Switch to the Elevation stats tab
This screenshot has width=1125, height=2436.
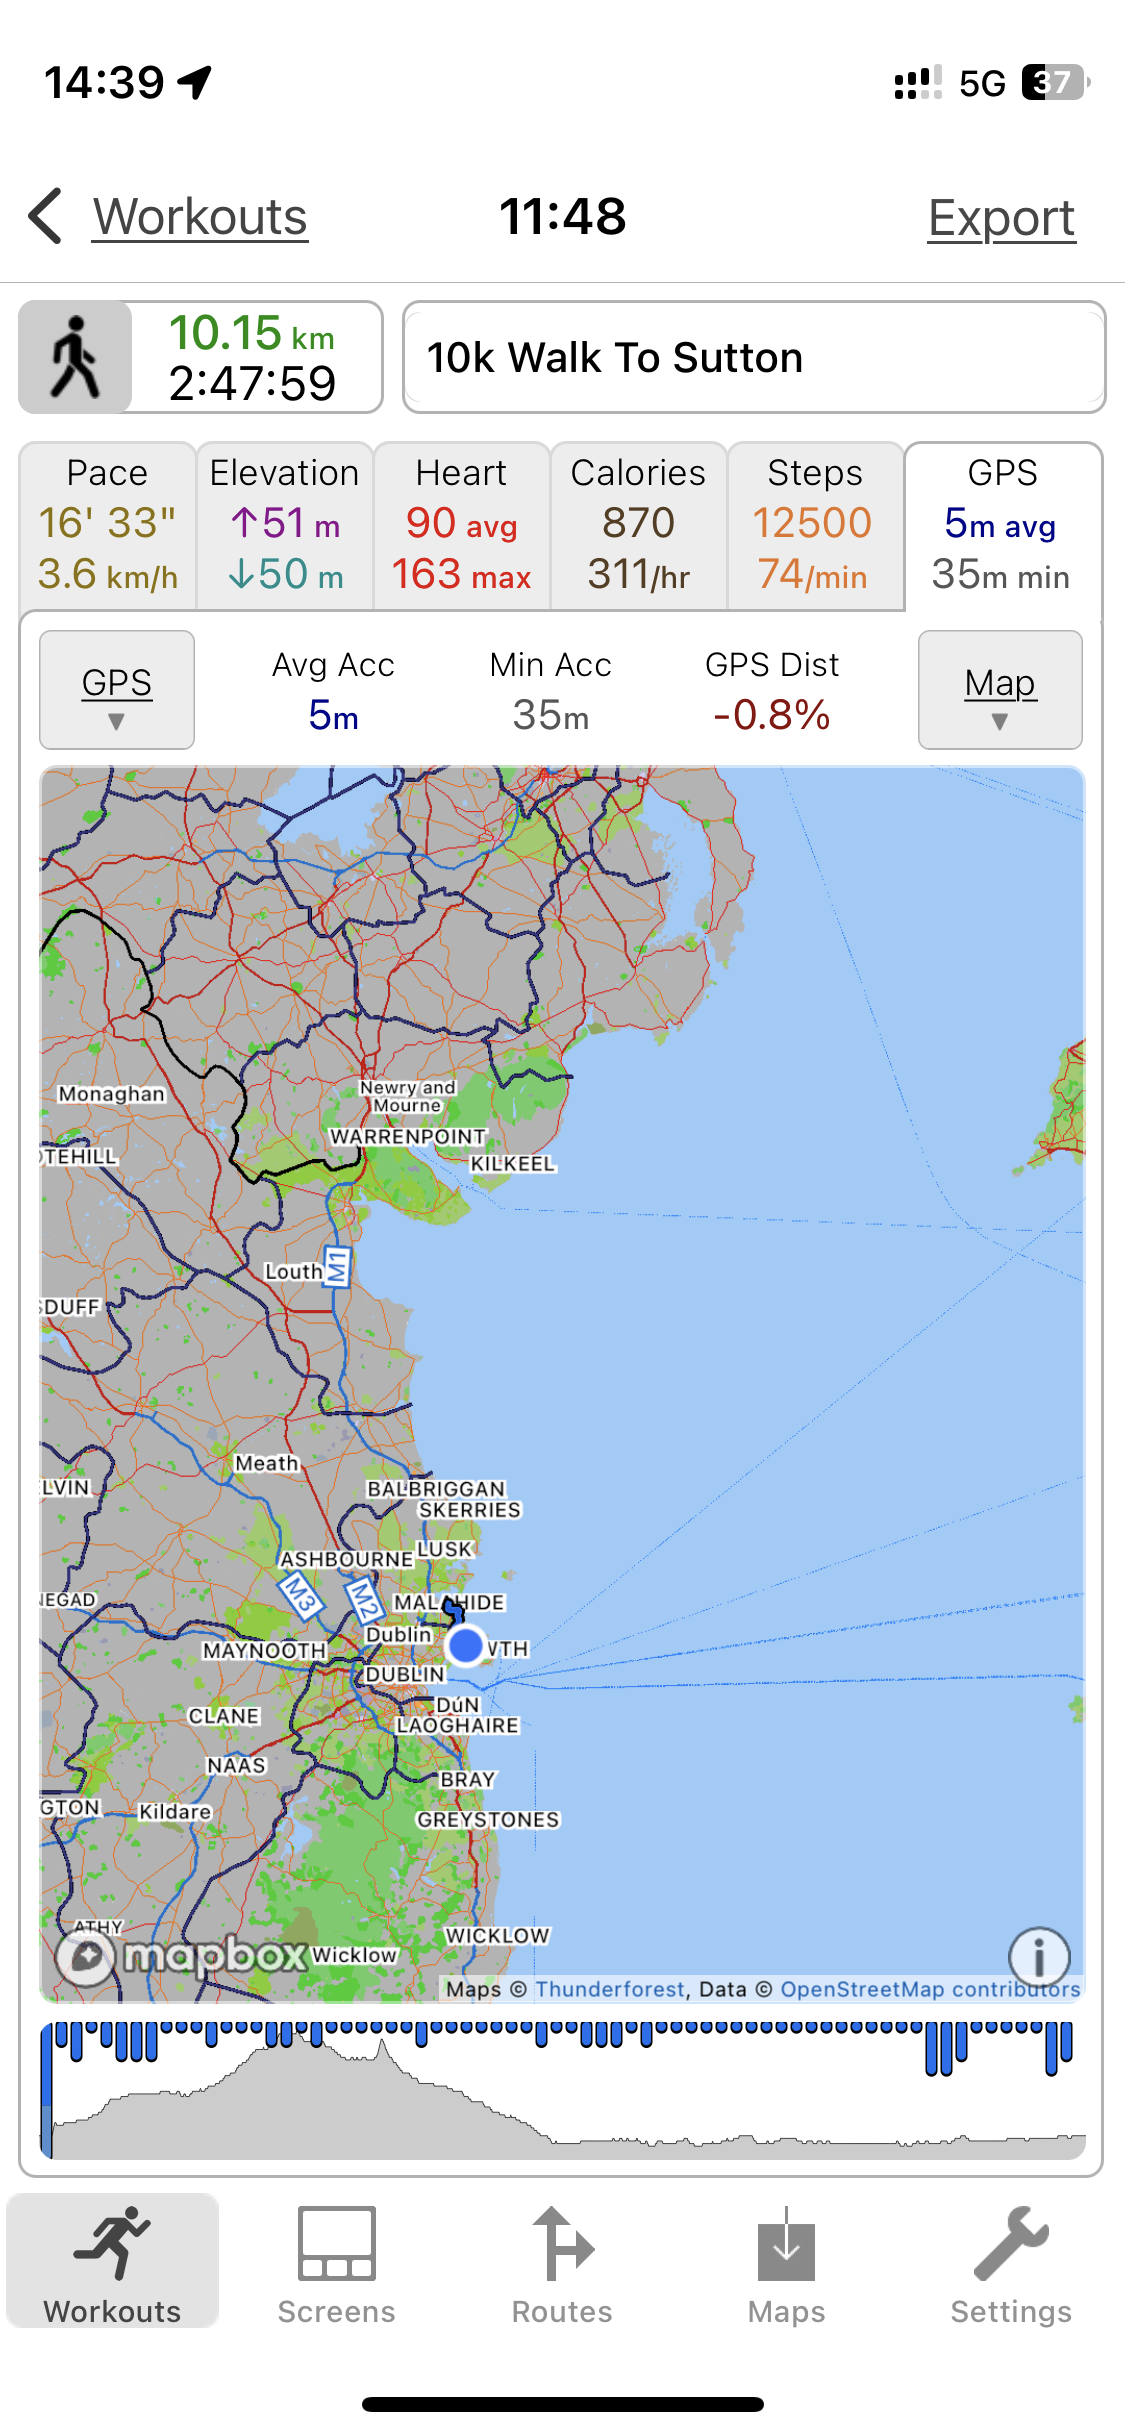click(285, 525)
